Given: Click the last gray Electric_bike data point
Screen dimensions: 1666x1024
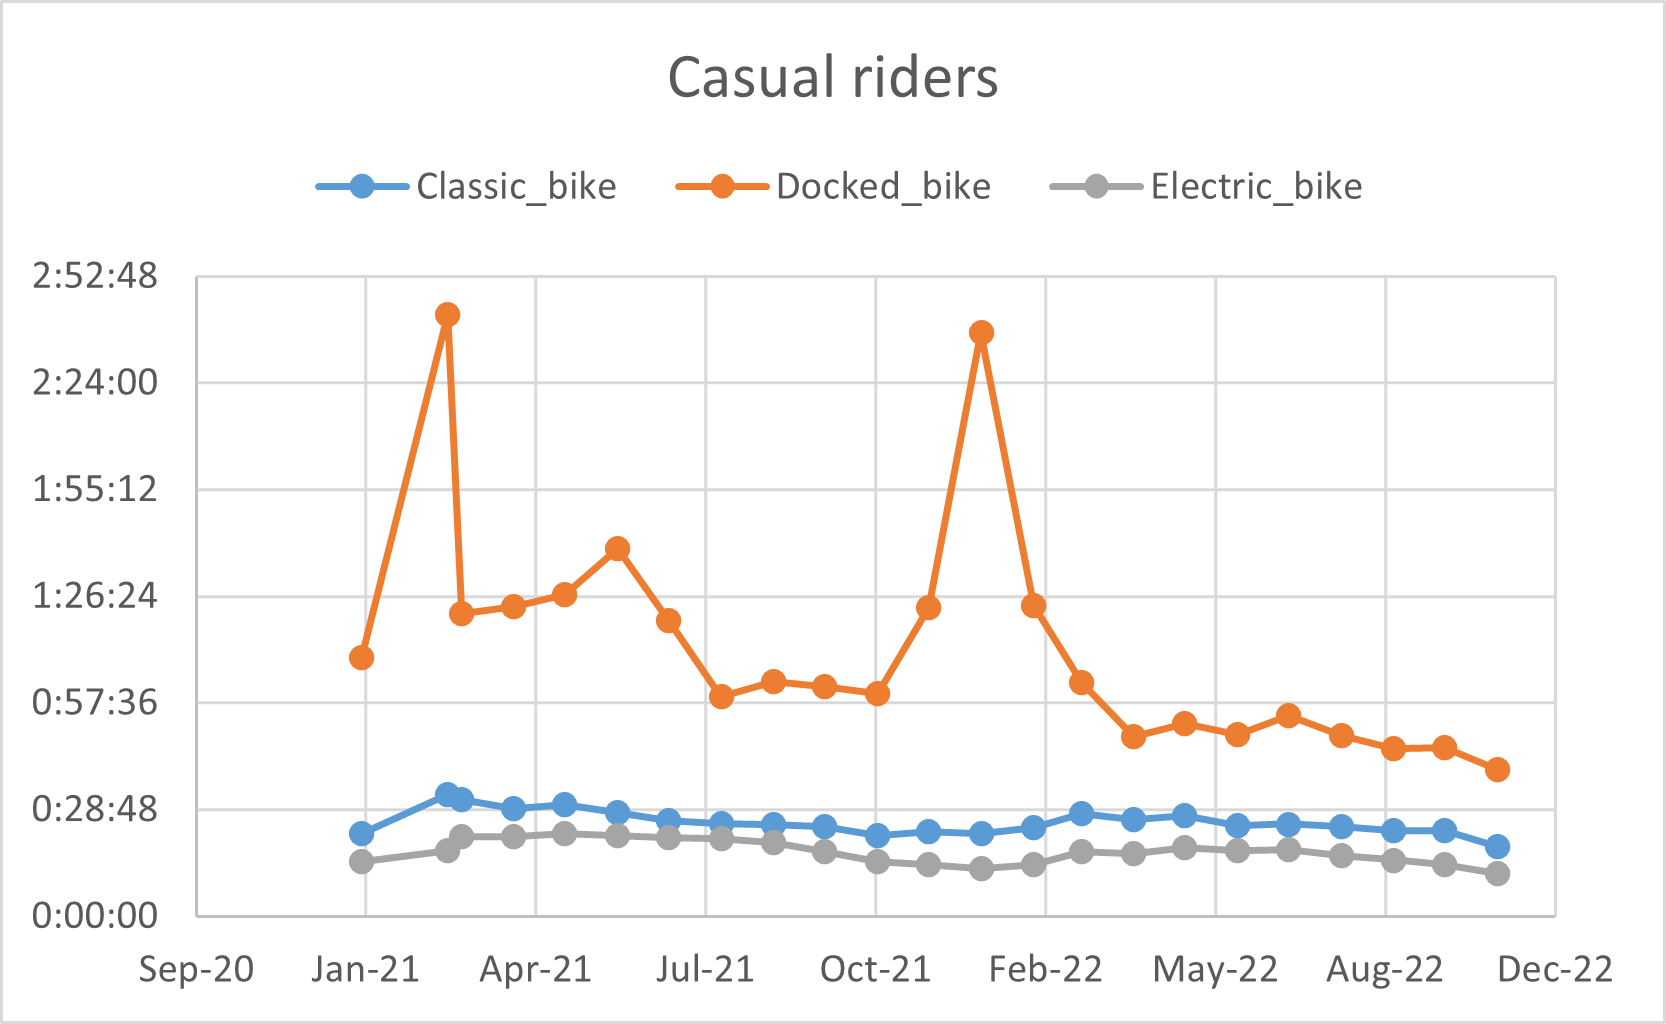Looking at the screenshot, I should 1497,873.
